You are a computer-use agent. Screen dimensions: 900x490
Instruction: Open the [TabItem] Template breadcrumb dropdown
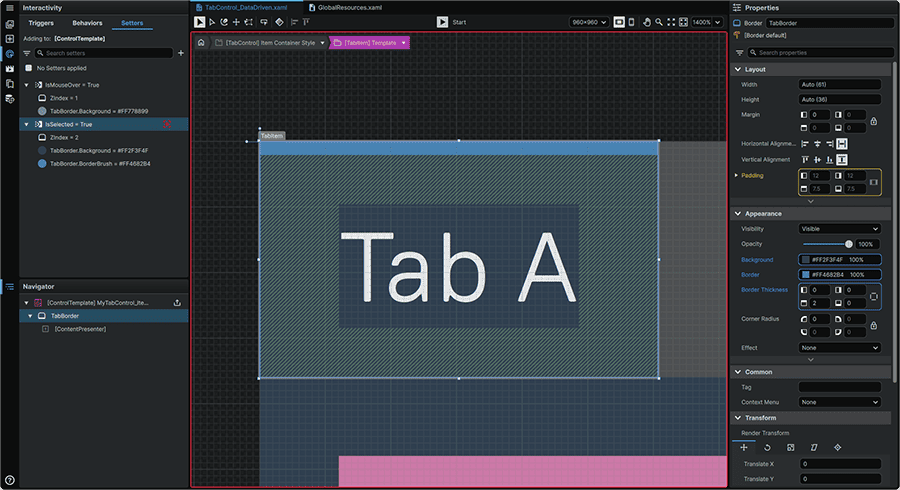click(x=404, y=43)
